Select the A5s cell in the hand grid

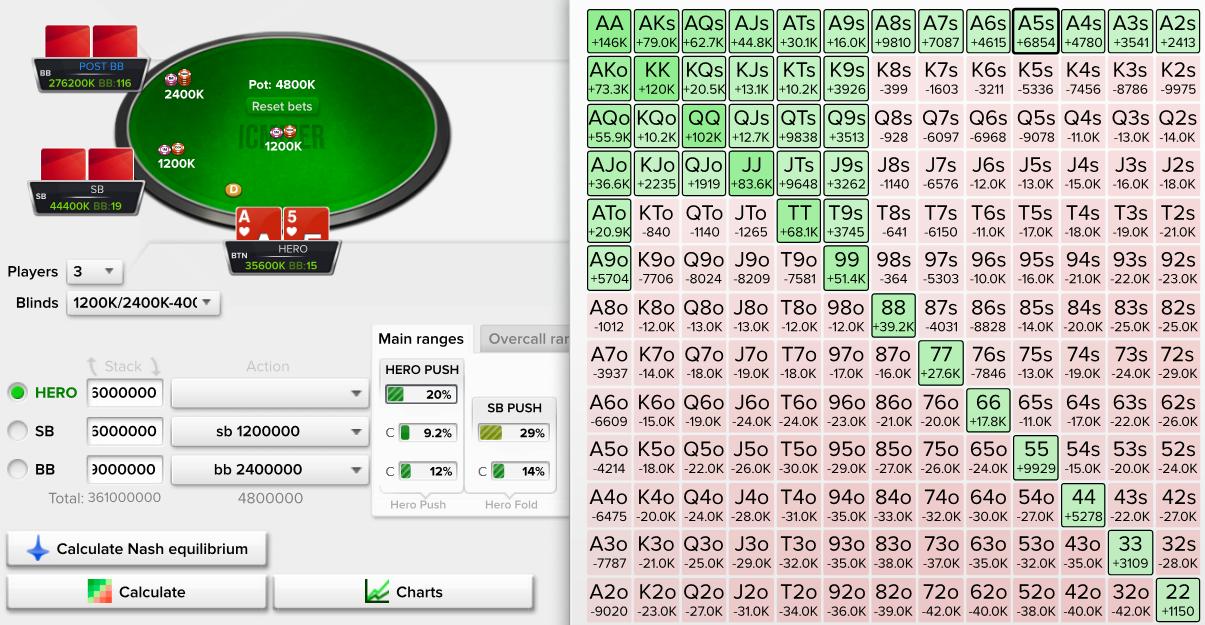(x=1035, y=31)
